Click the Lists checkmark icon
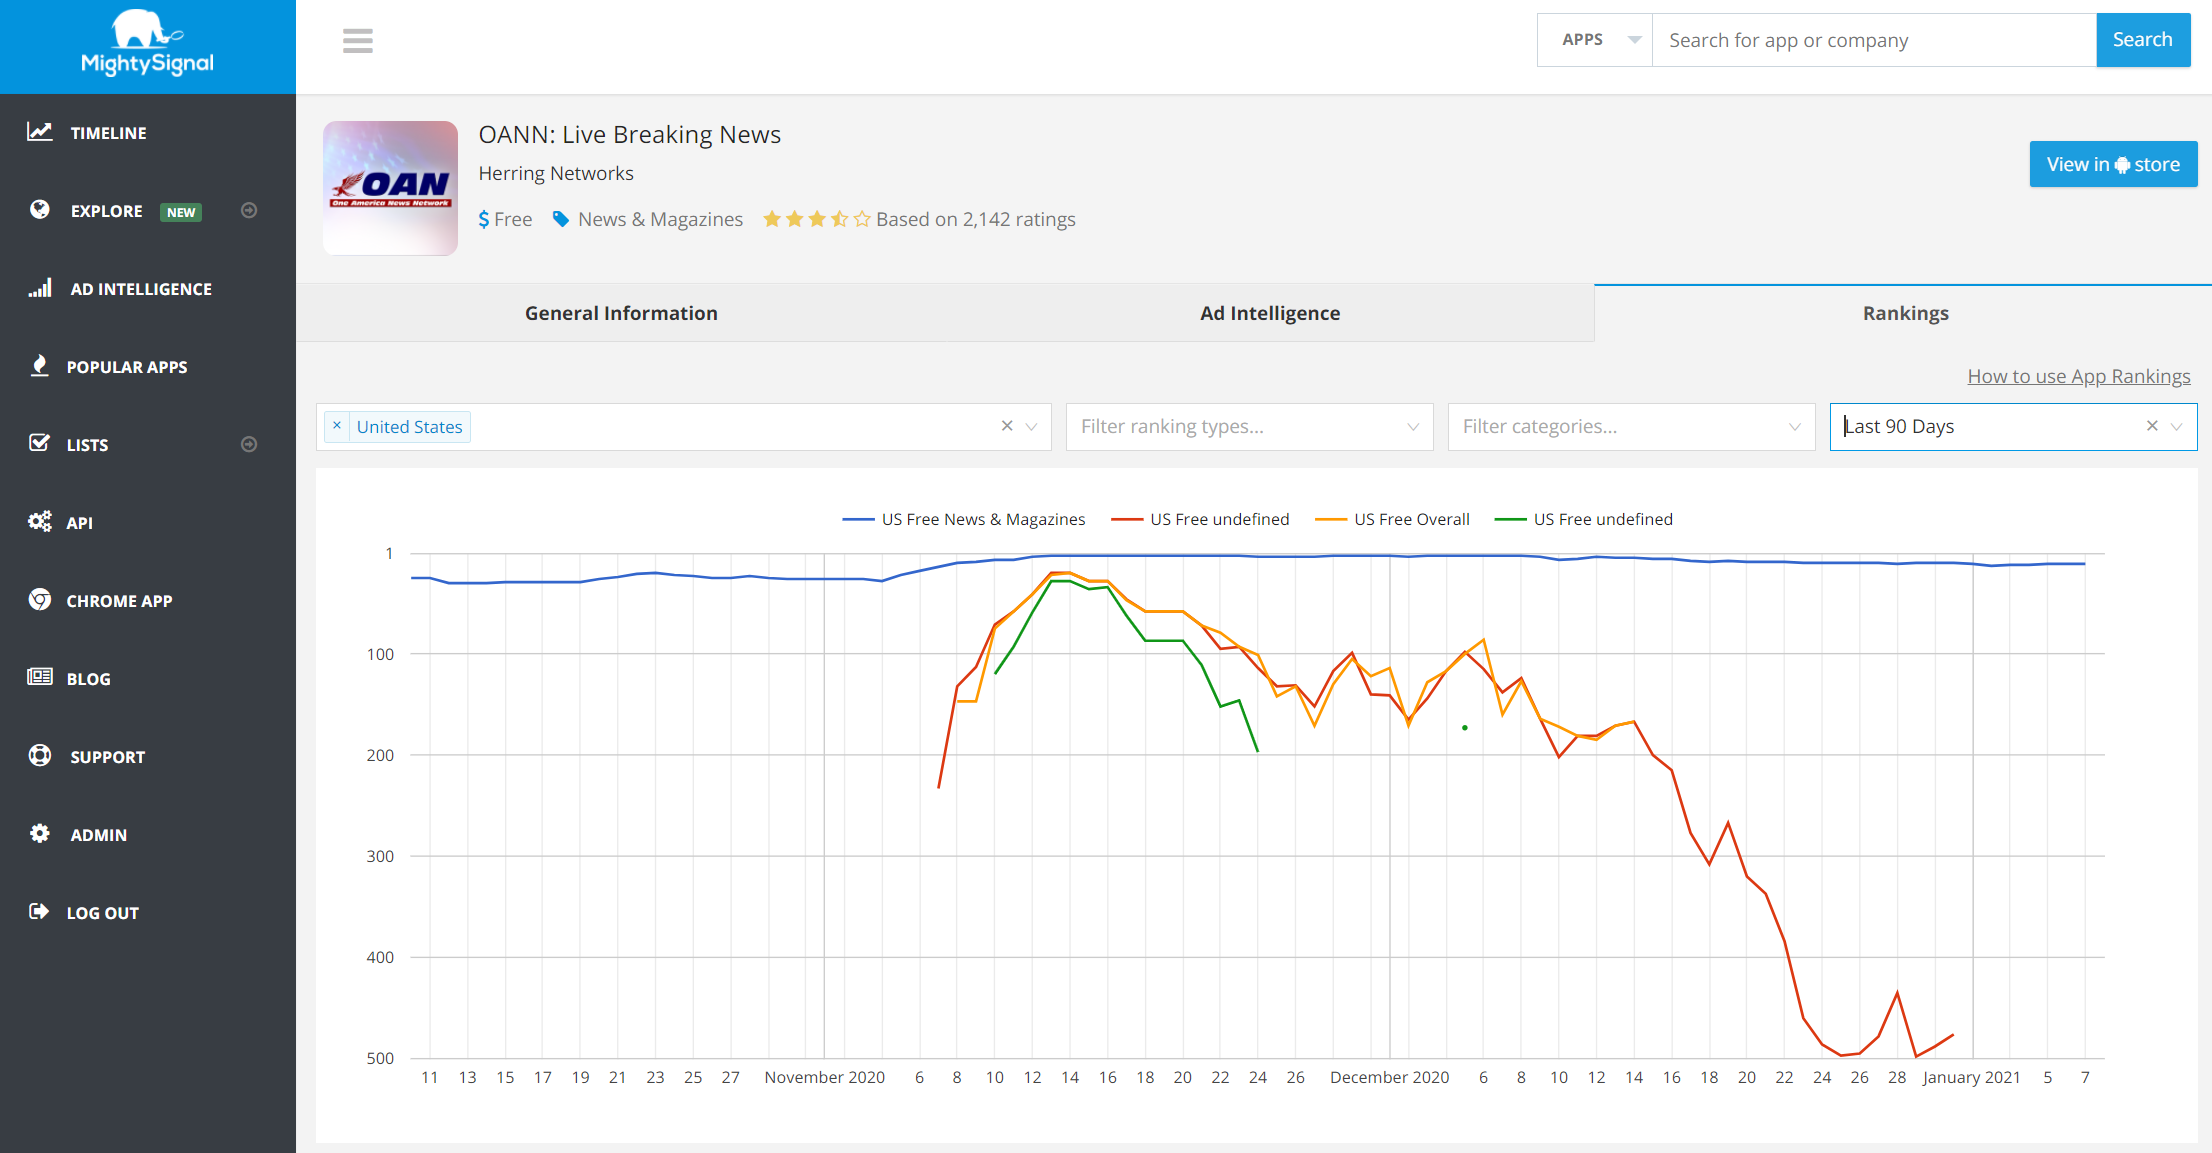This screenshot has height=1153, width=2212. (40, 443)
